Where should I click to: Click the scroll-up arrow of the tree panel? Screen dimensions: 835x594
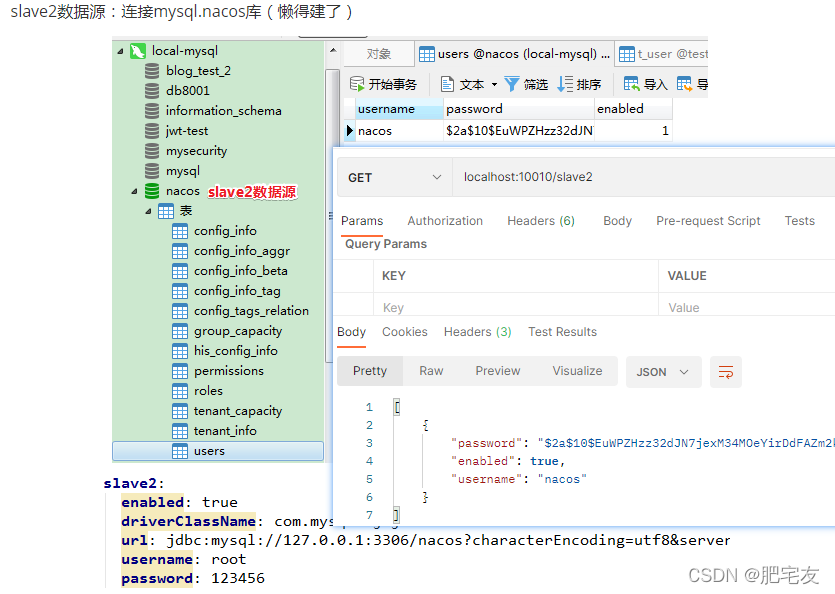(333, 51)
